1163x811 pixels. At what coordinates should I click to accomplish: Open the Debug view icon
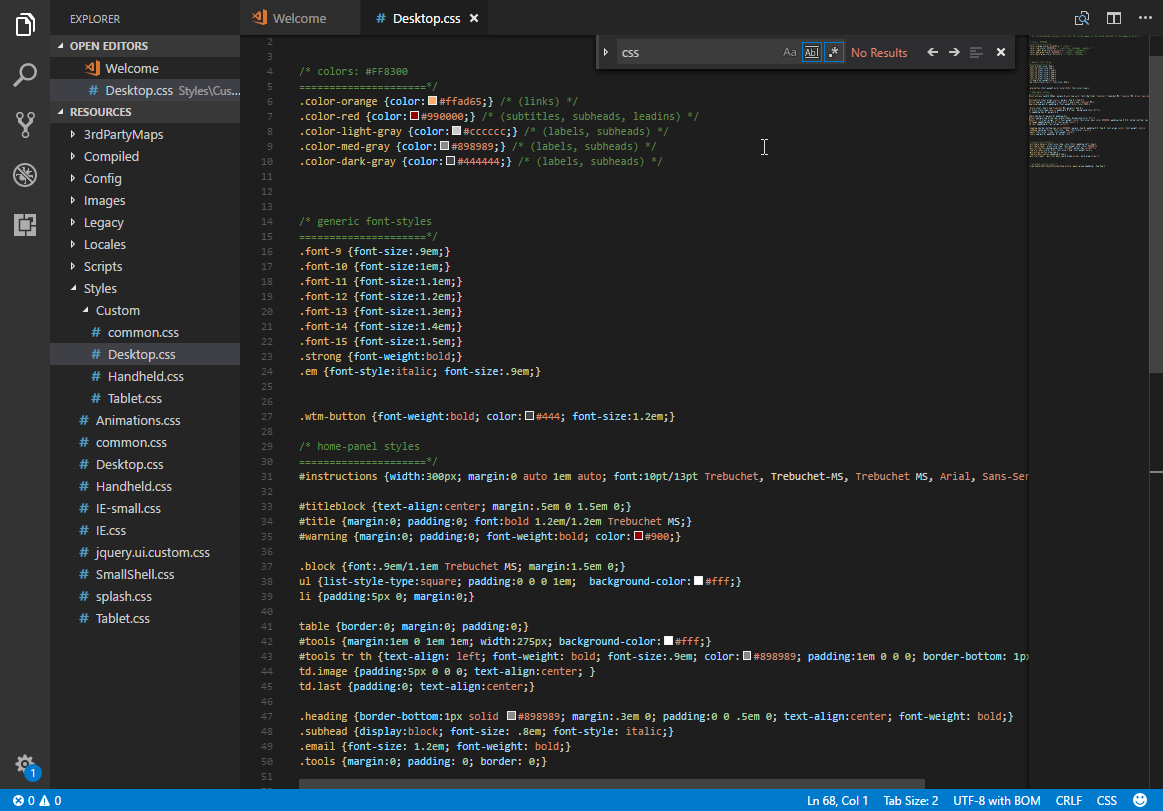tap(25, 175)
